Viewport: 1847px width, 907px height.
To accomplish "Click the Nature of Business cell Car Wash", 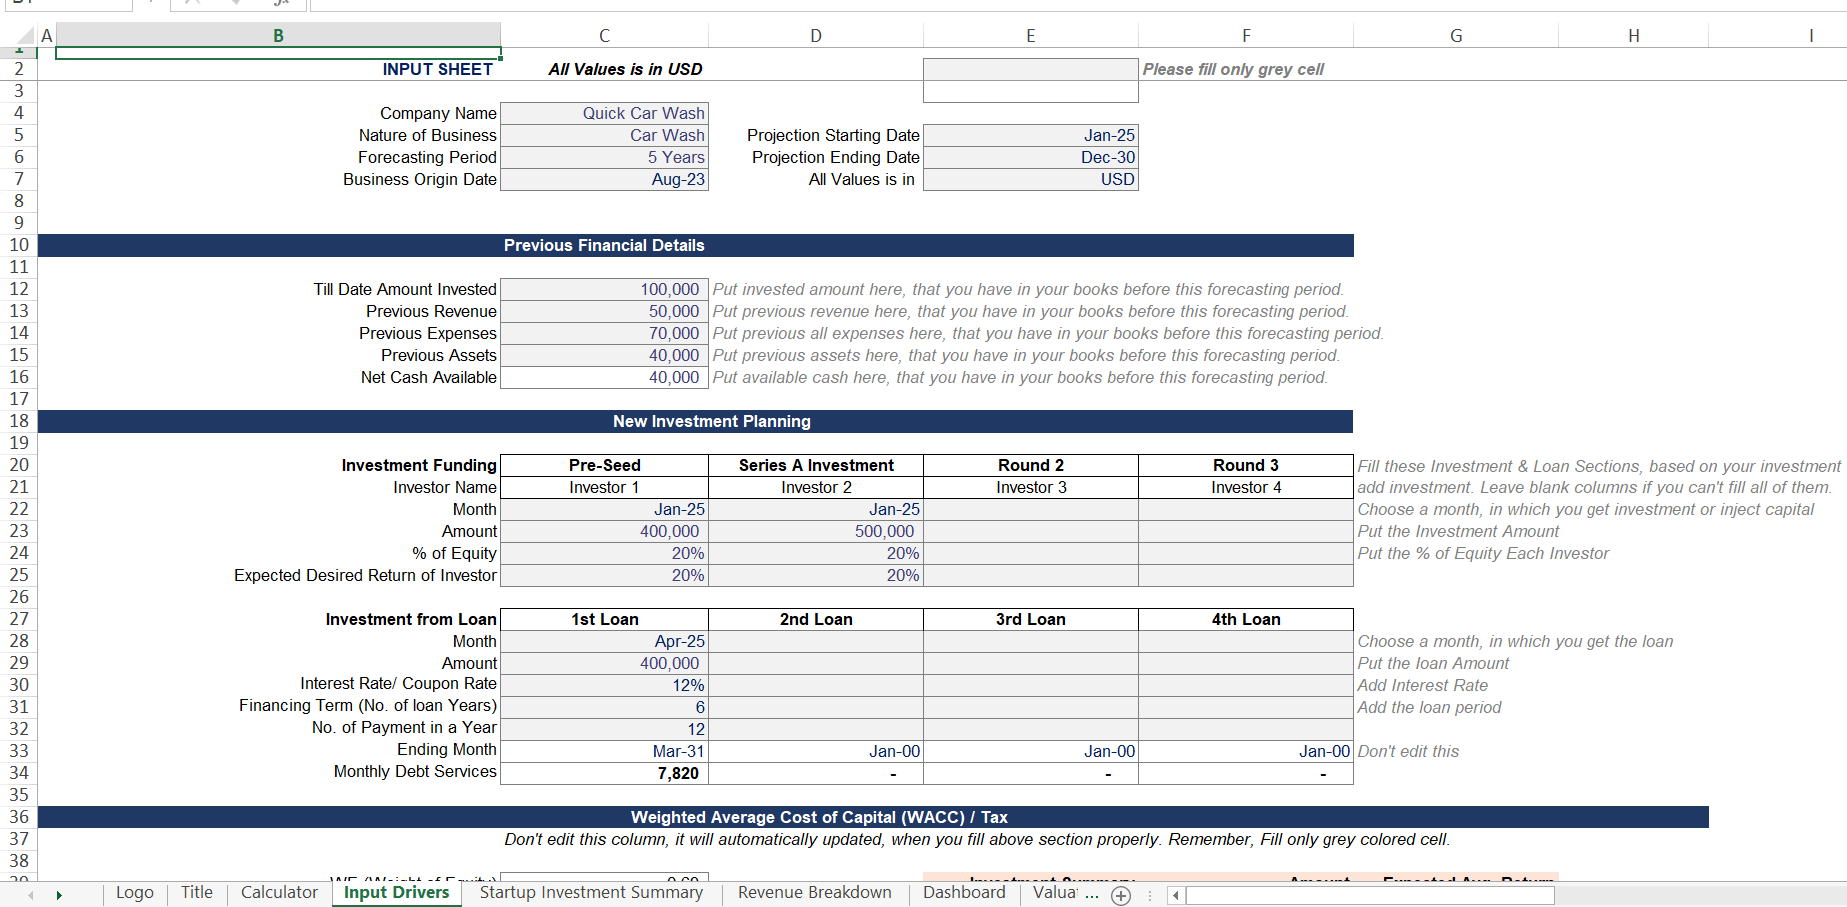I will [604, 135].
